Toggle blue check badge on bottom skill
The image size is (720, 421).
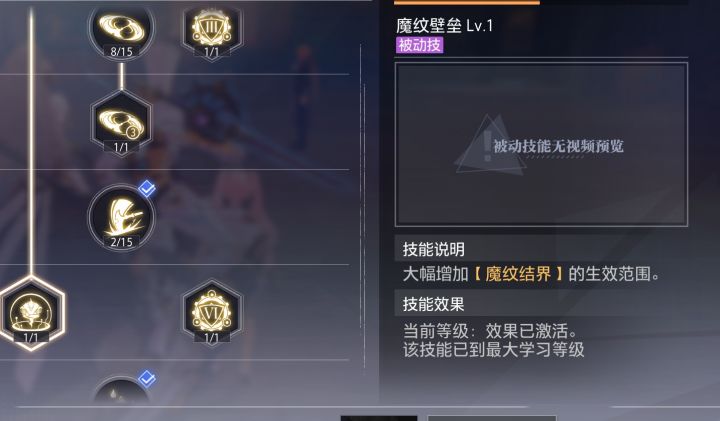[147, 379]
